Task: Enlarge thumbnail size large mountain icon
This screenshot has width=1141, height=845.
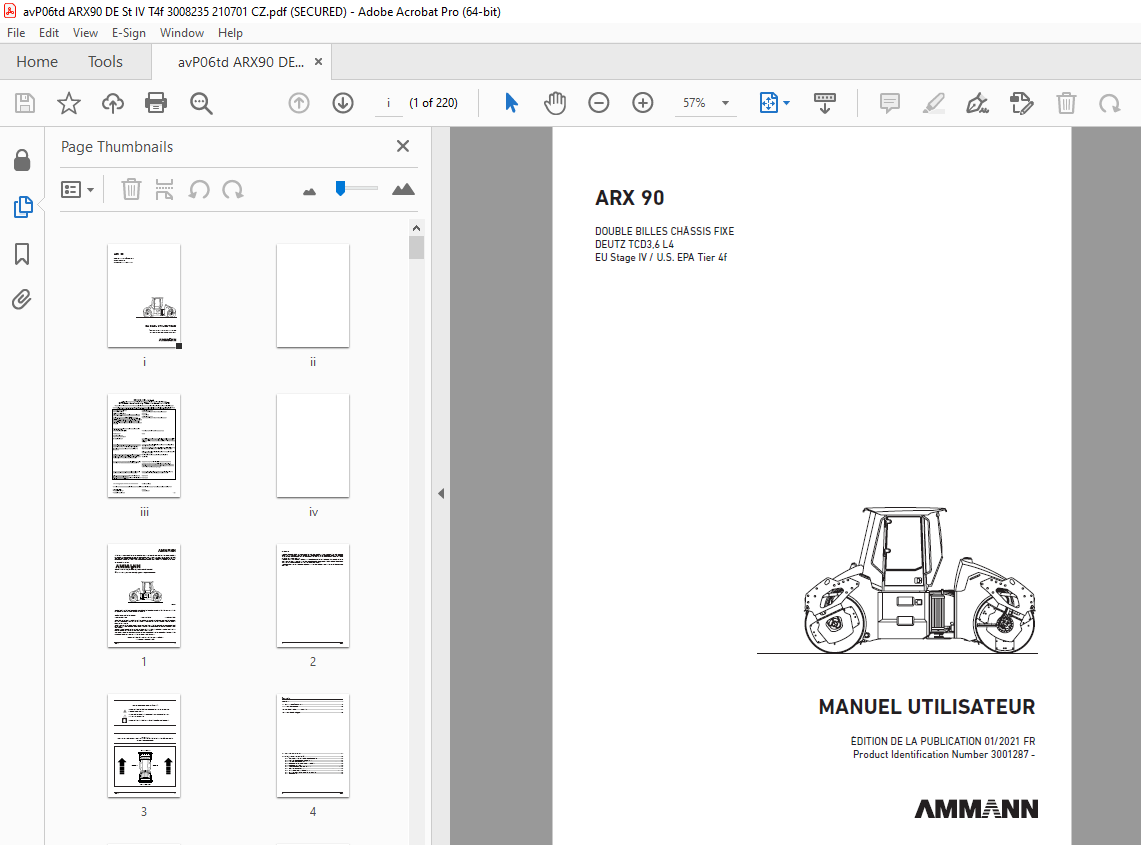Action: click(403, 190)
